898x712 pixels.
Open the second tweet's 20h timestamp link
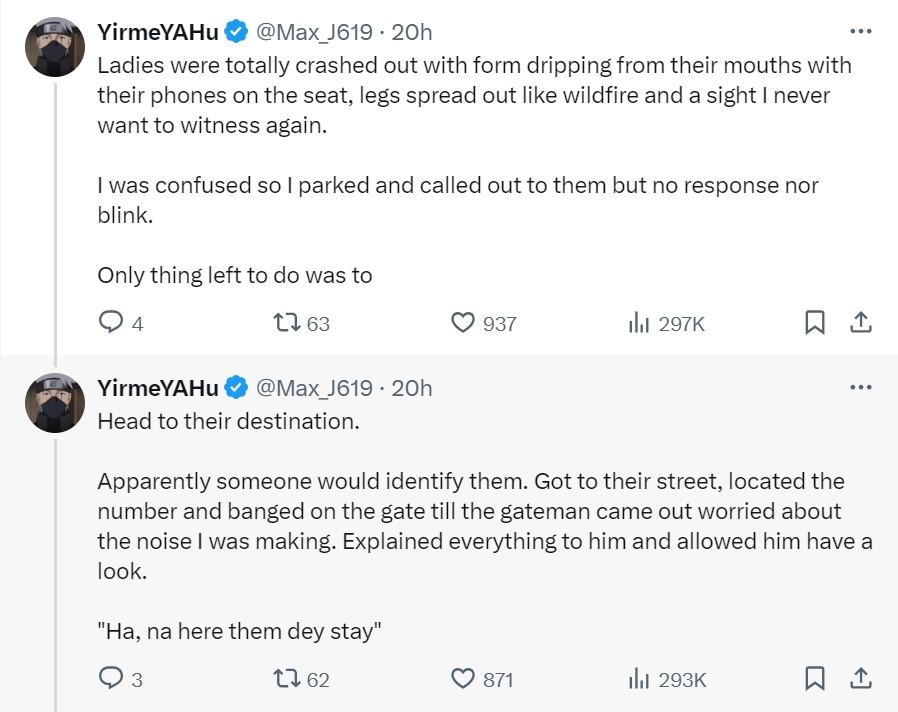click(x=412, y=388)
